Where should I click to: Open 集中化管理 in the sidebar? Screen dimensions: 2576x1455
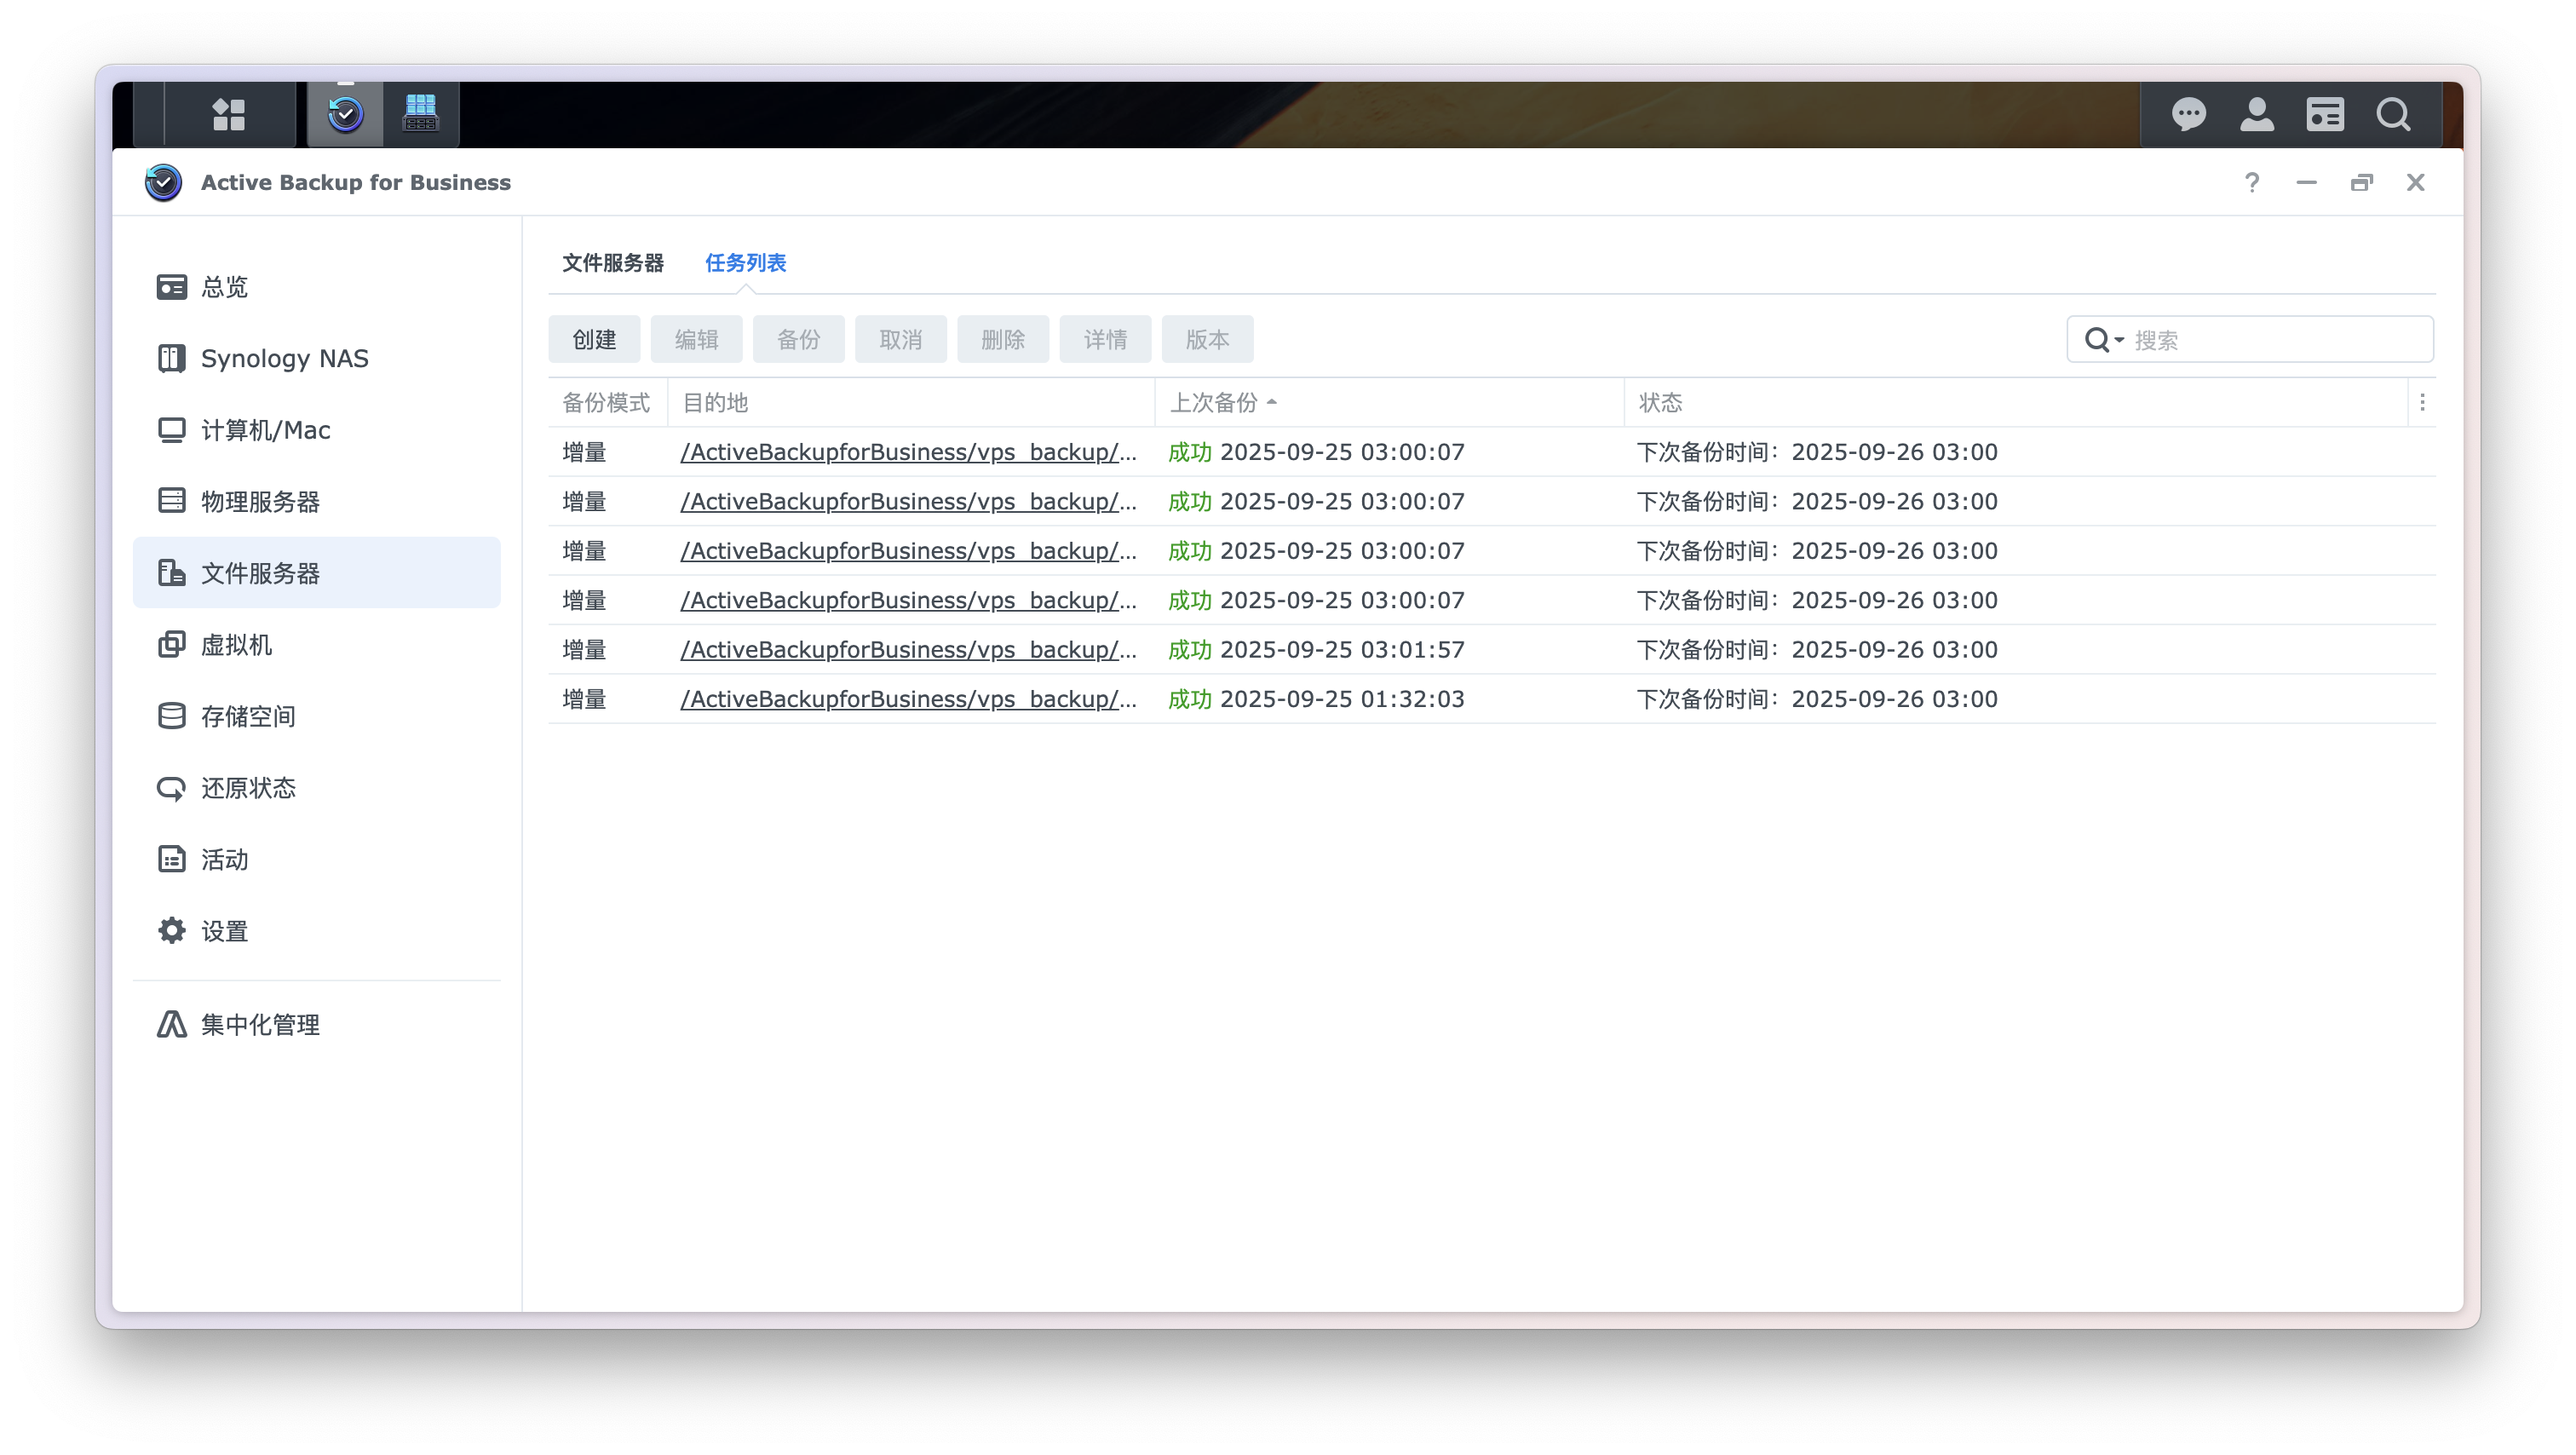click(316, 1024)
